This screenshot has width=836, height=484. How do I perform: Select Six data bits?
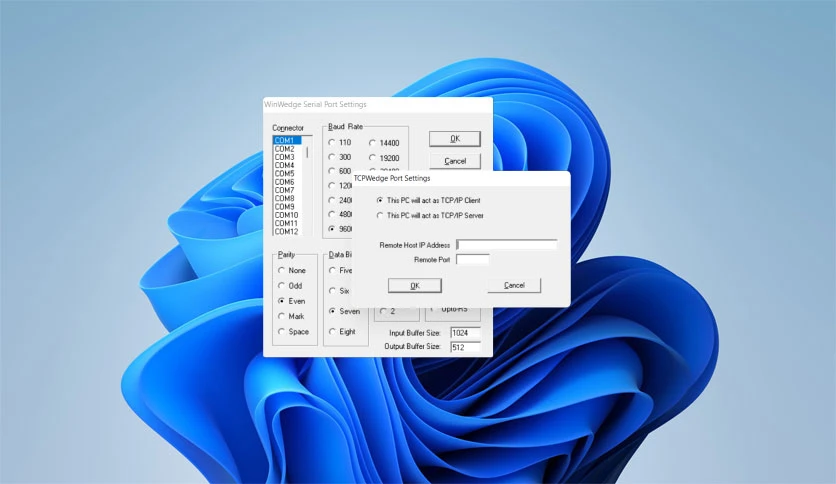click(332, 291)
